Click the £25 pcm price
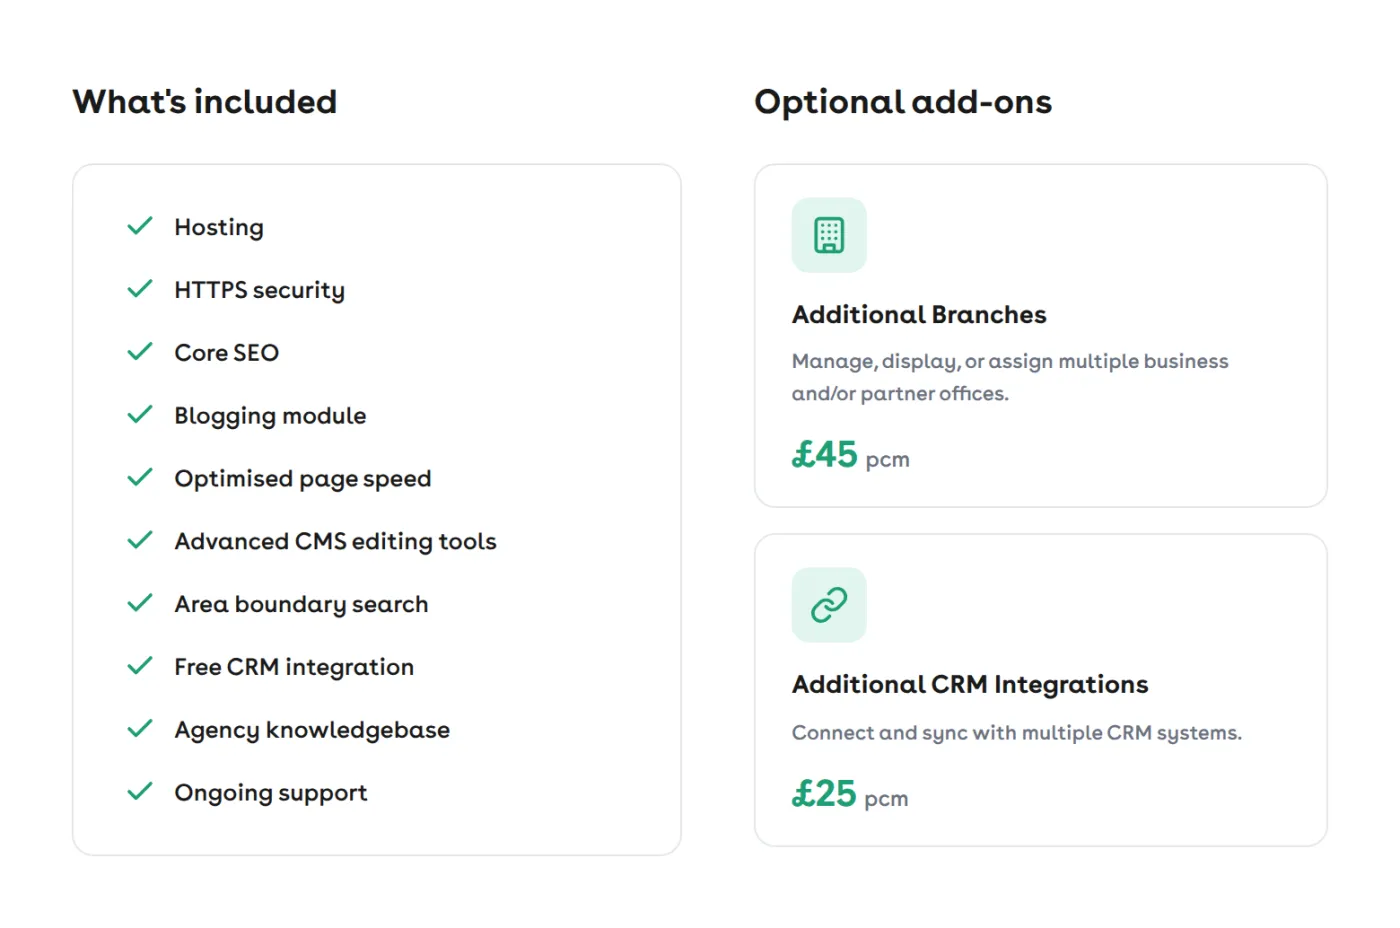 [850, 795]
